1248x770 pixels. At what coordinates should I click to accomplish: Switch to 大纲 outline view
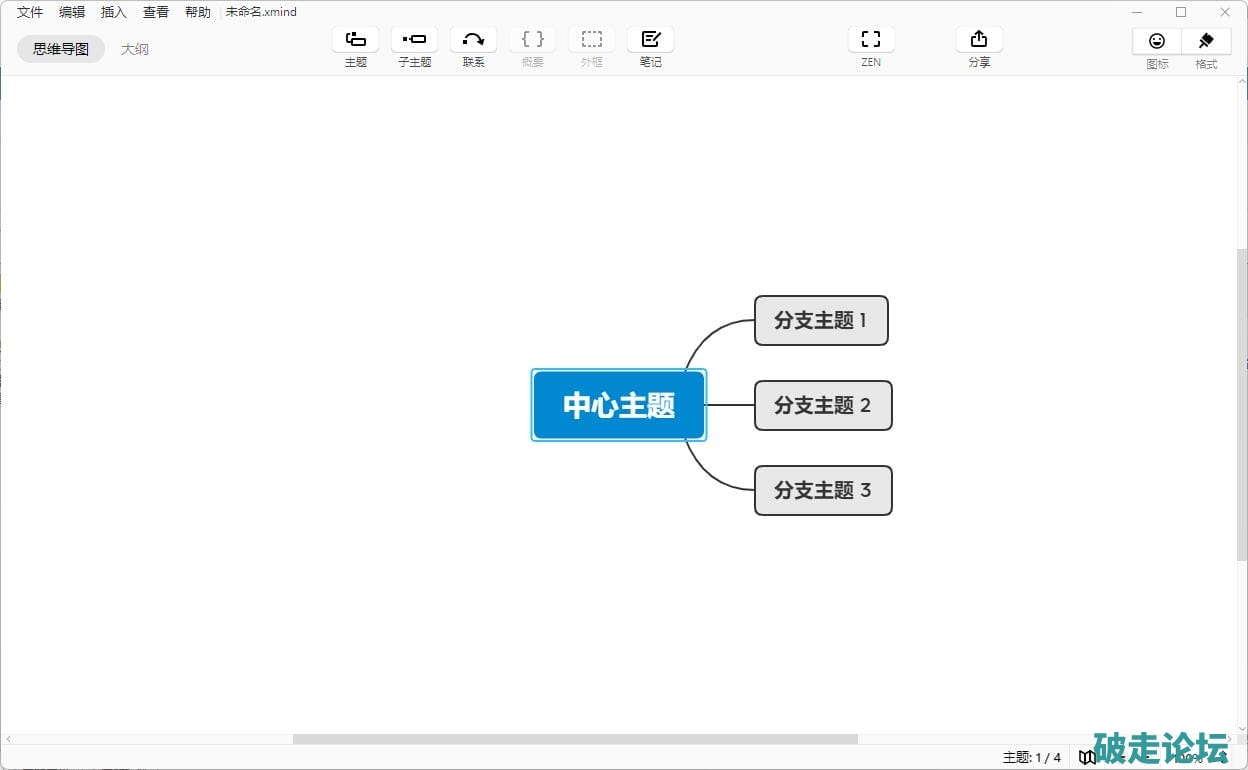pos(135,49)
